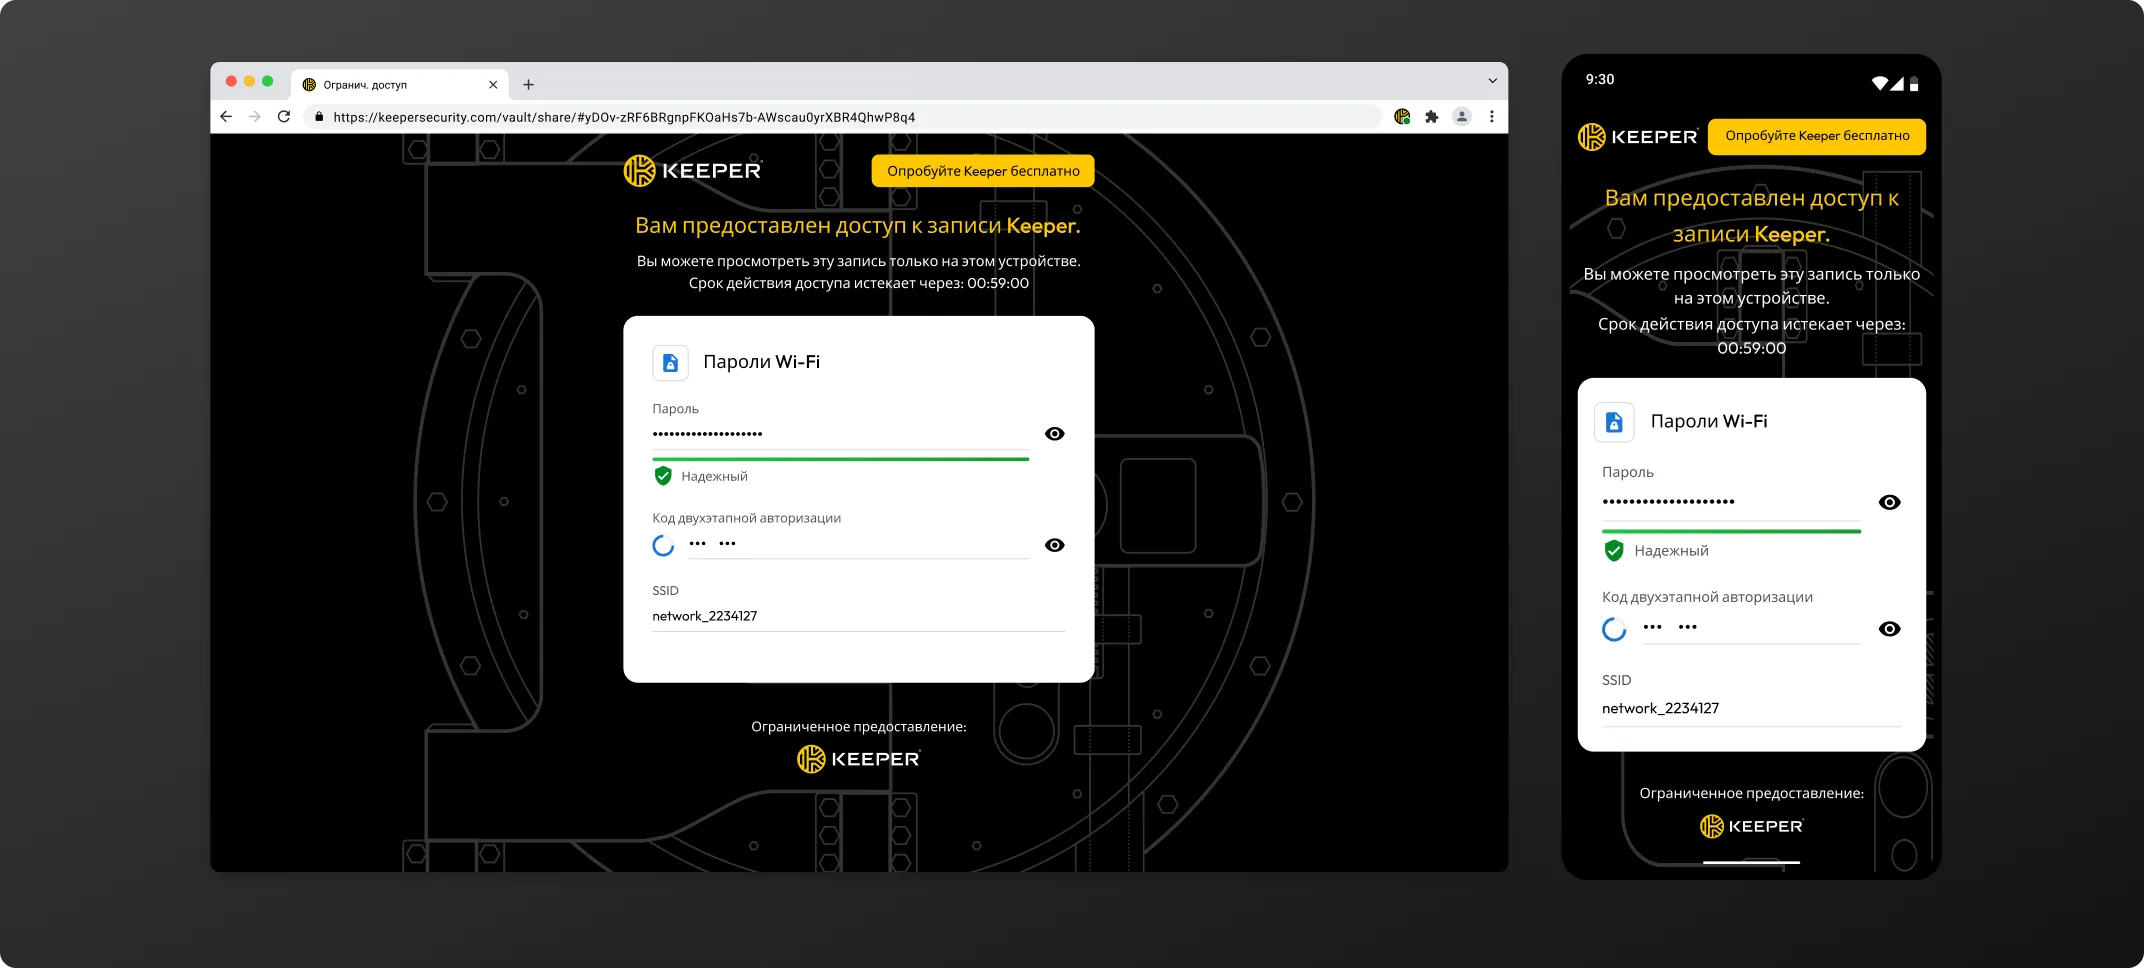This screenshot has height=968, width=2144.
Task: Open the browser three-dot menu
Action: (x=1492, y=117)
